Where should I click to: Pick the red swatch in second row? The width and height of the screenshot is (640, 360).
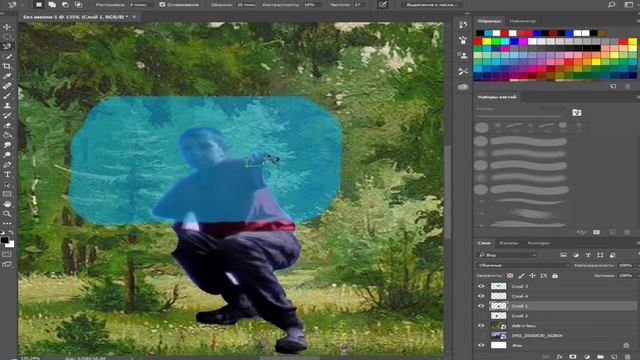coord(478,41)
